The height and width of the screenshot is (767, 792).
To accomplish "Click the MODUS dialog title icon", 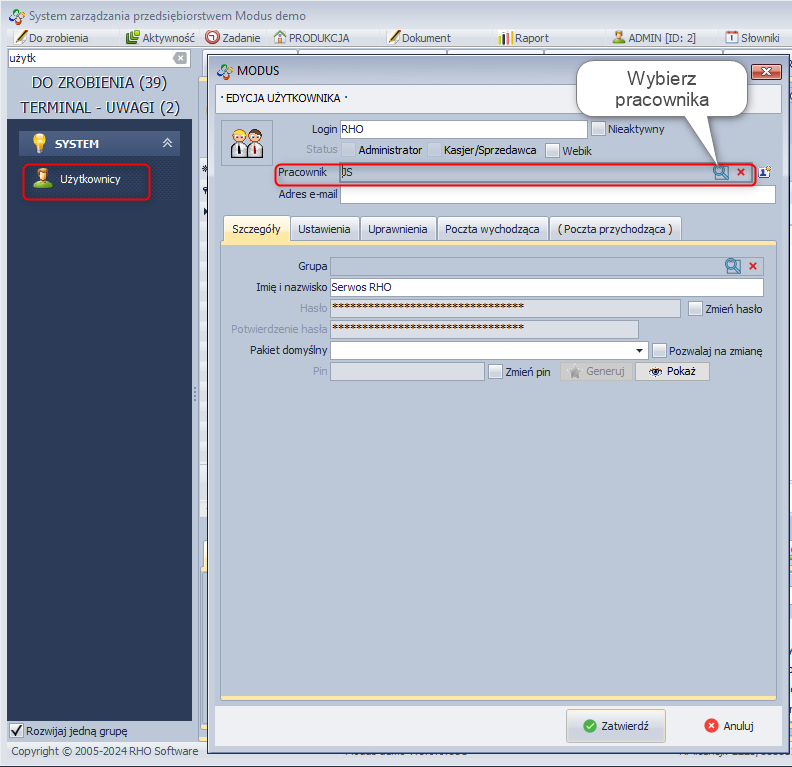I will [225, 71].
